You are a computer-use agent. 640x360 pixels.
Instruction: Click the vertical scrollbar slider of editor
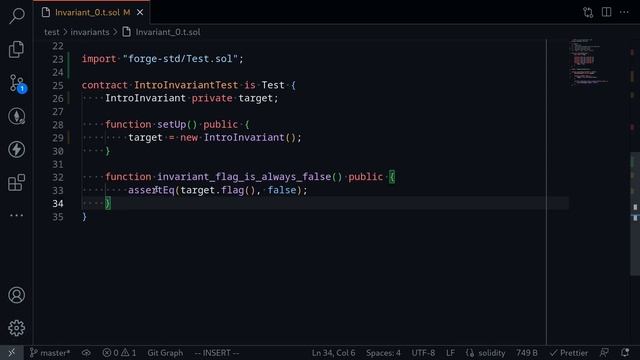click(x=635, y=214)
